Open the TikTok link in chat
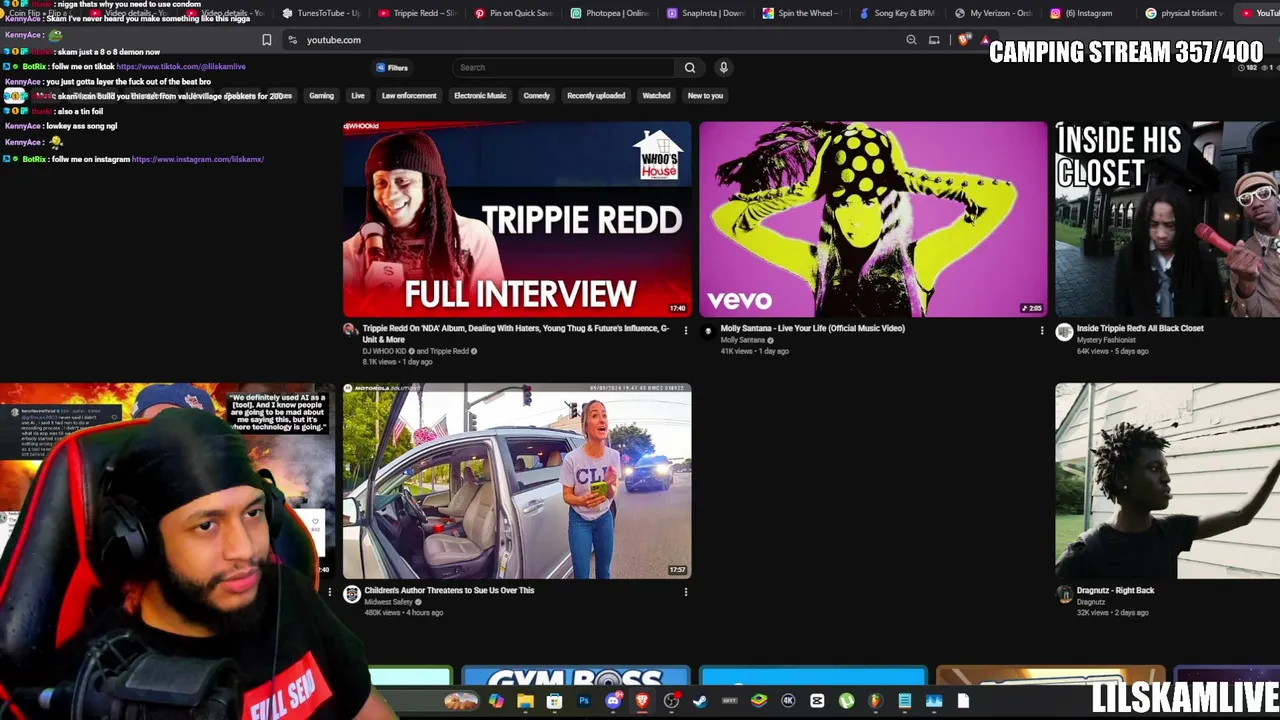Screen dimensions: 1280x720 (181, 66)
